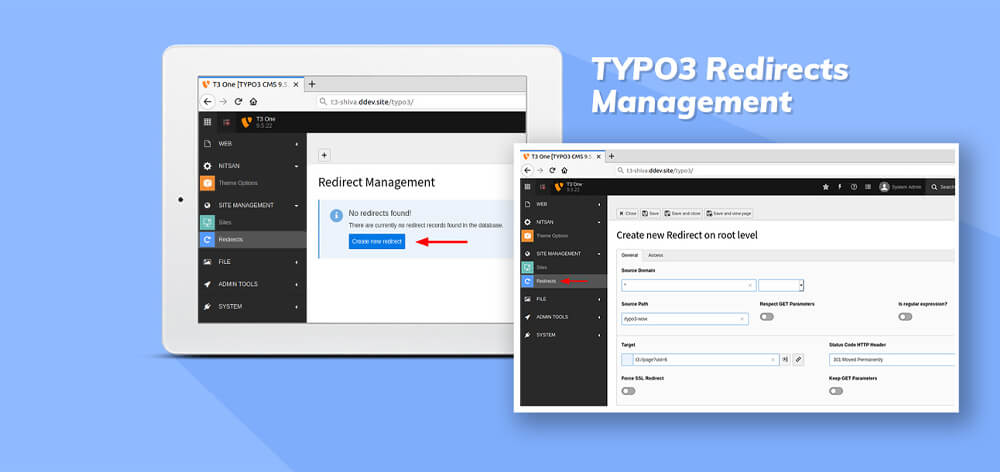Image resolution: width=1000 pixels, height=472 pixels.
Task: Collapse SITE MANAGEMENT arrow in right window
Action: coord(599,253)
